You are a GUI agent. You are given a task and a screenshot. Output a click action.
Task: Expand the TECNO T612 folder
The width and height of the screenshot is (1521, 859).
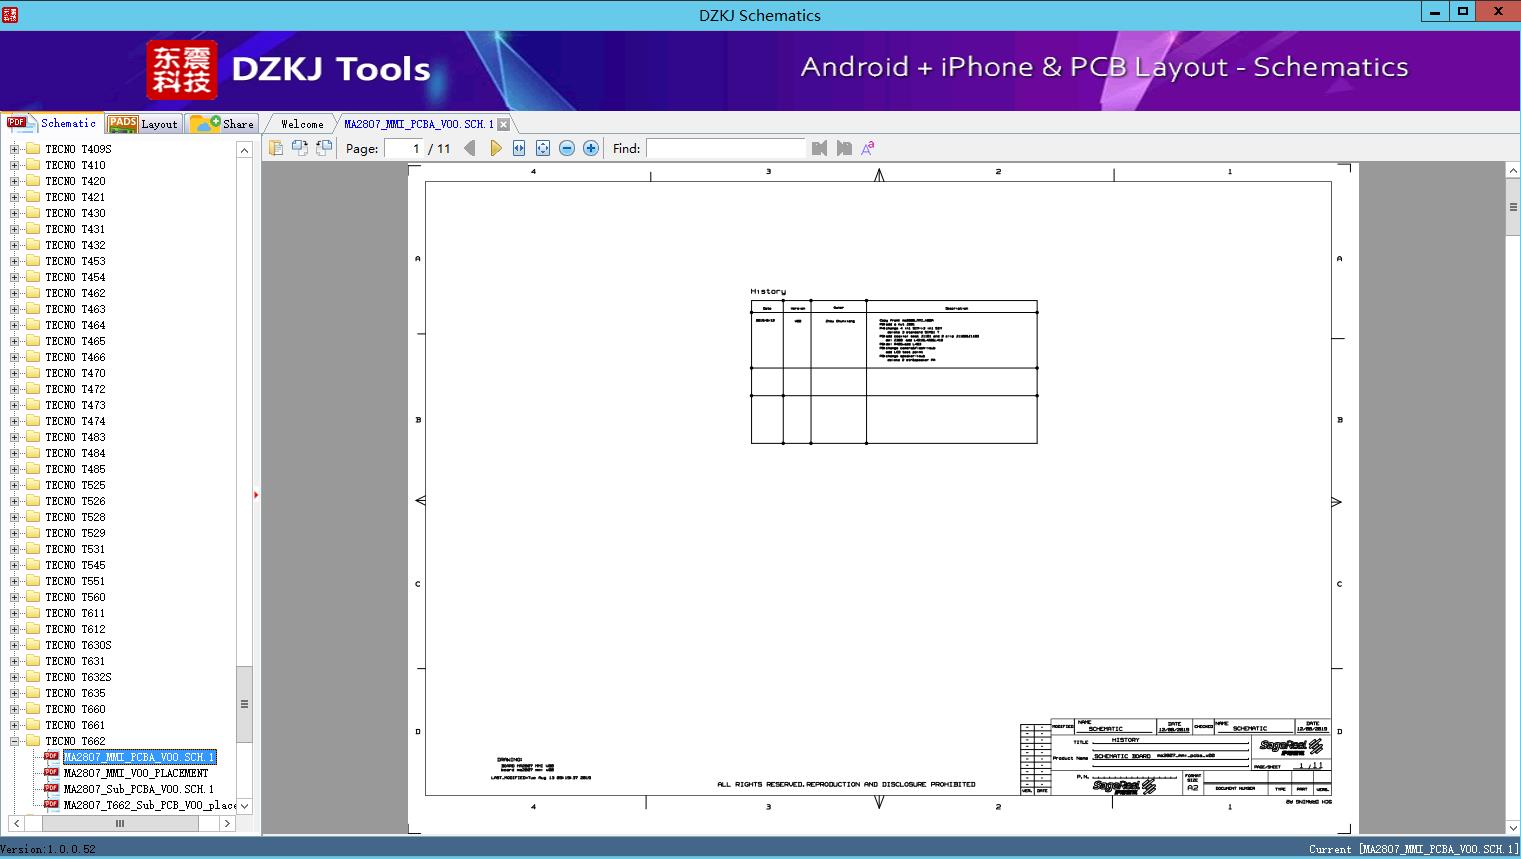tap(14, 629)
